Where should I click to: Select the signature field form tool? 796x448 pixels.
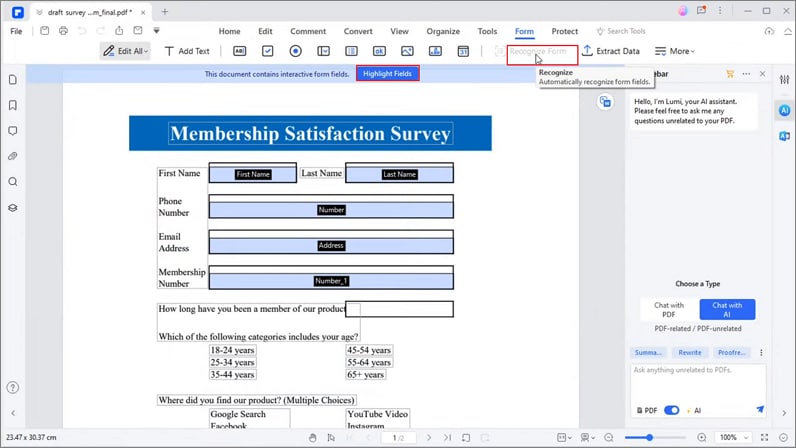click(x=435, y=51)
